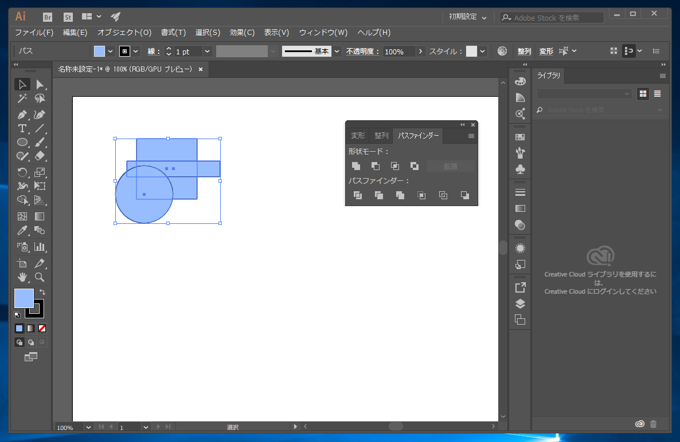Click the Exclude shape mode icon
Image resolution: width=680 pixels, height=442 pixels.
pyautogui.click(x=415, y=166)
